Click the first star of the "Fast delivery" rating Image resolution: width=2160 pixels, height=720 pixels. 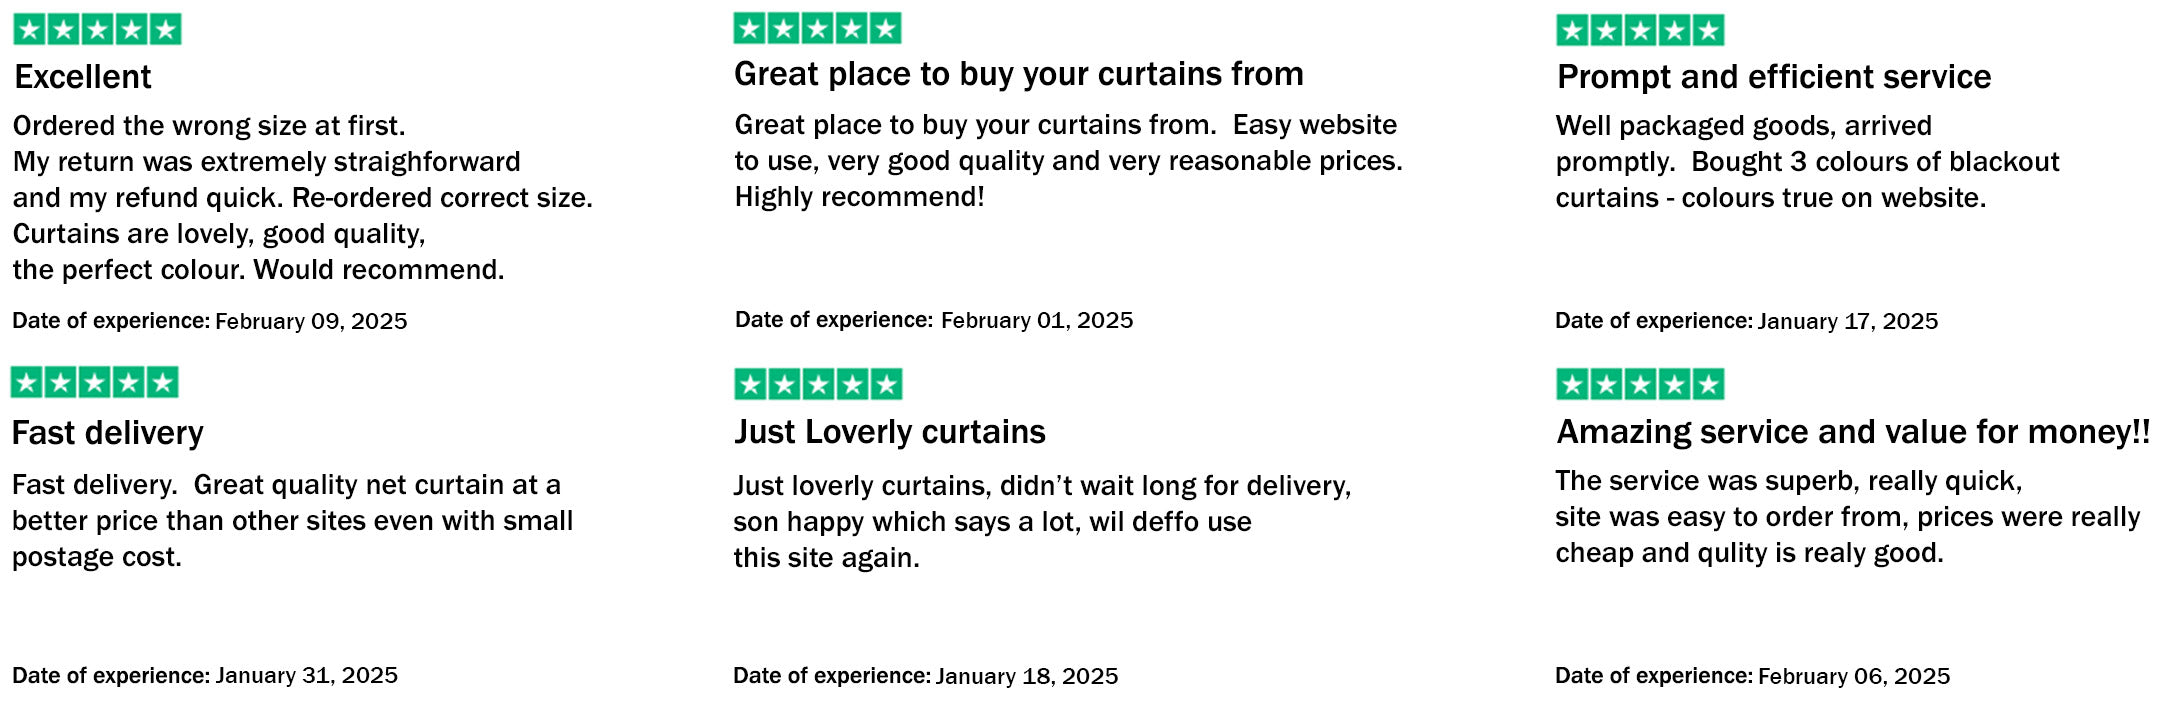coord(27,382)
